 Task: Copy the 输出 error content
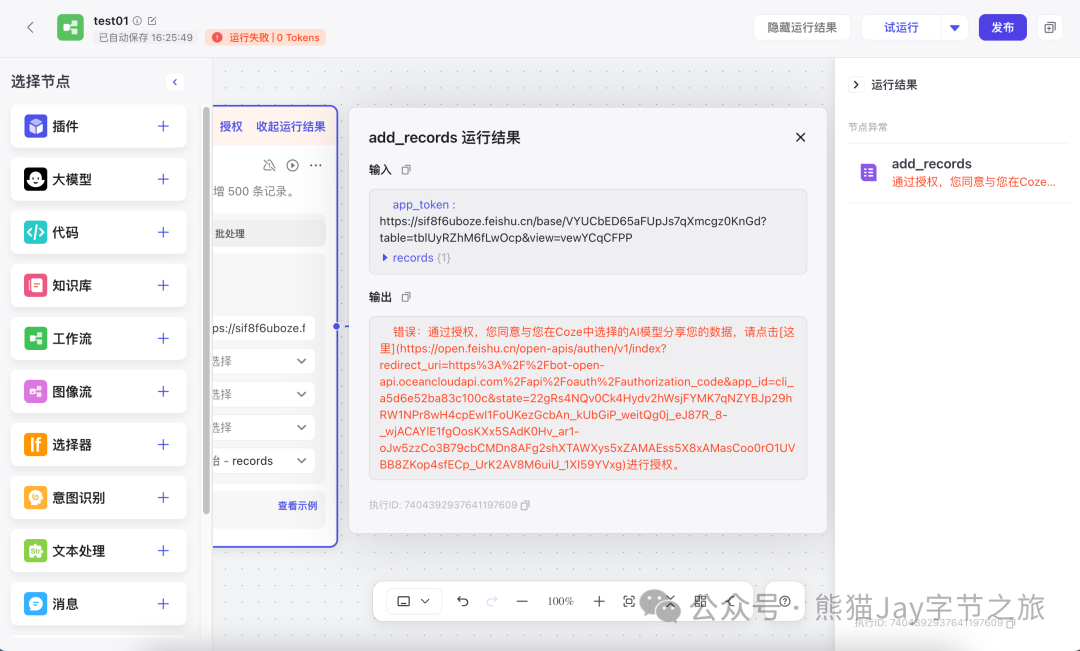point(406,297)
